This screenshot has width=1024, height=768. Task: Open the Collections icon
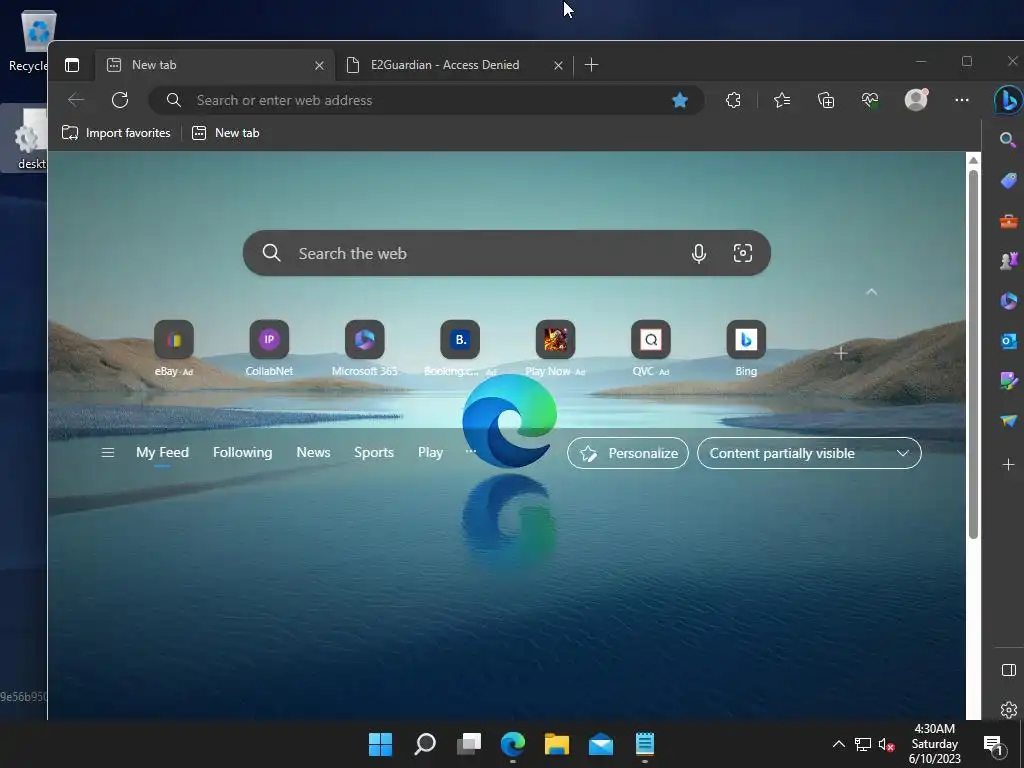[x=826, y=100]
